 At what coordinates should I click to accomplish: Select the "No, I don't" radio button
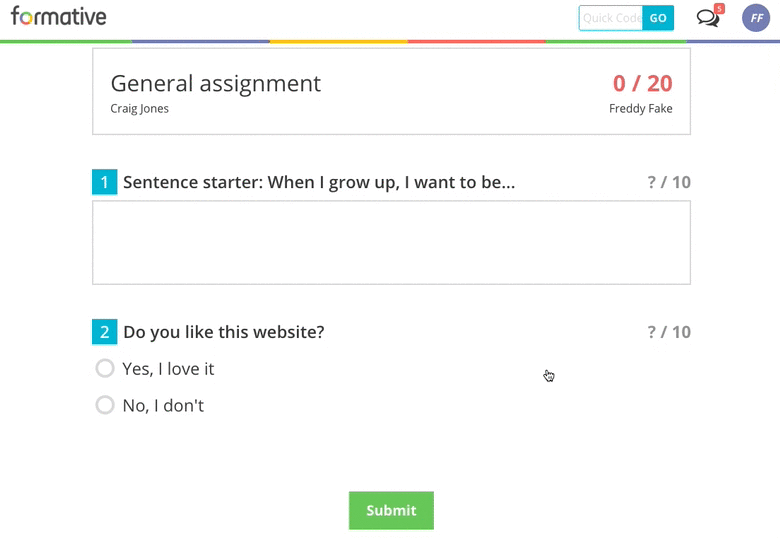click(105, 405)
